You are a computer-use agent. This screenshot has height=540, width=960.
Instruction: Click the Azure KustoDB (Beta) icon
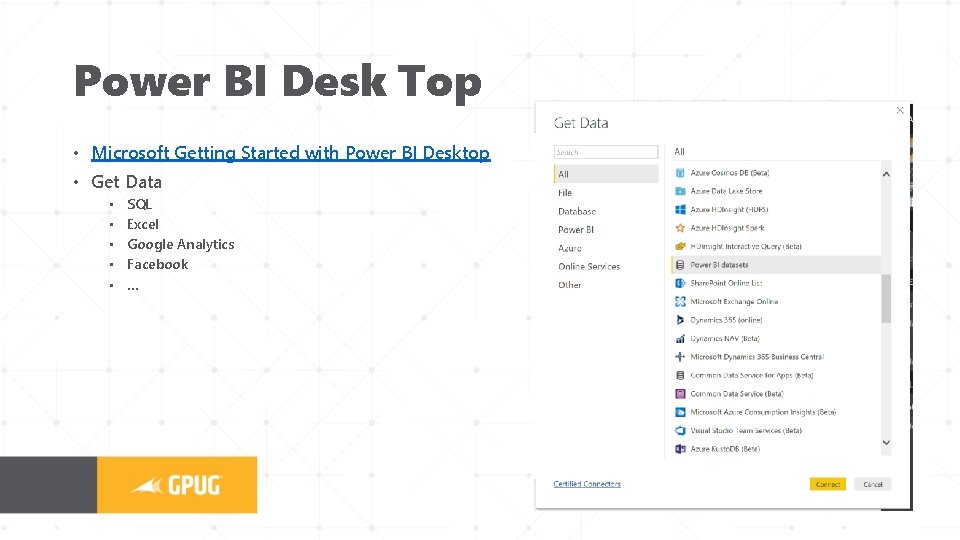tap(680, 449)
